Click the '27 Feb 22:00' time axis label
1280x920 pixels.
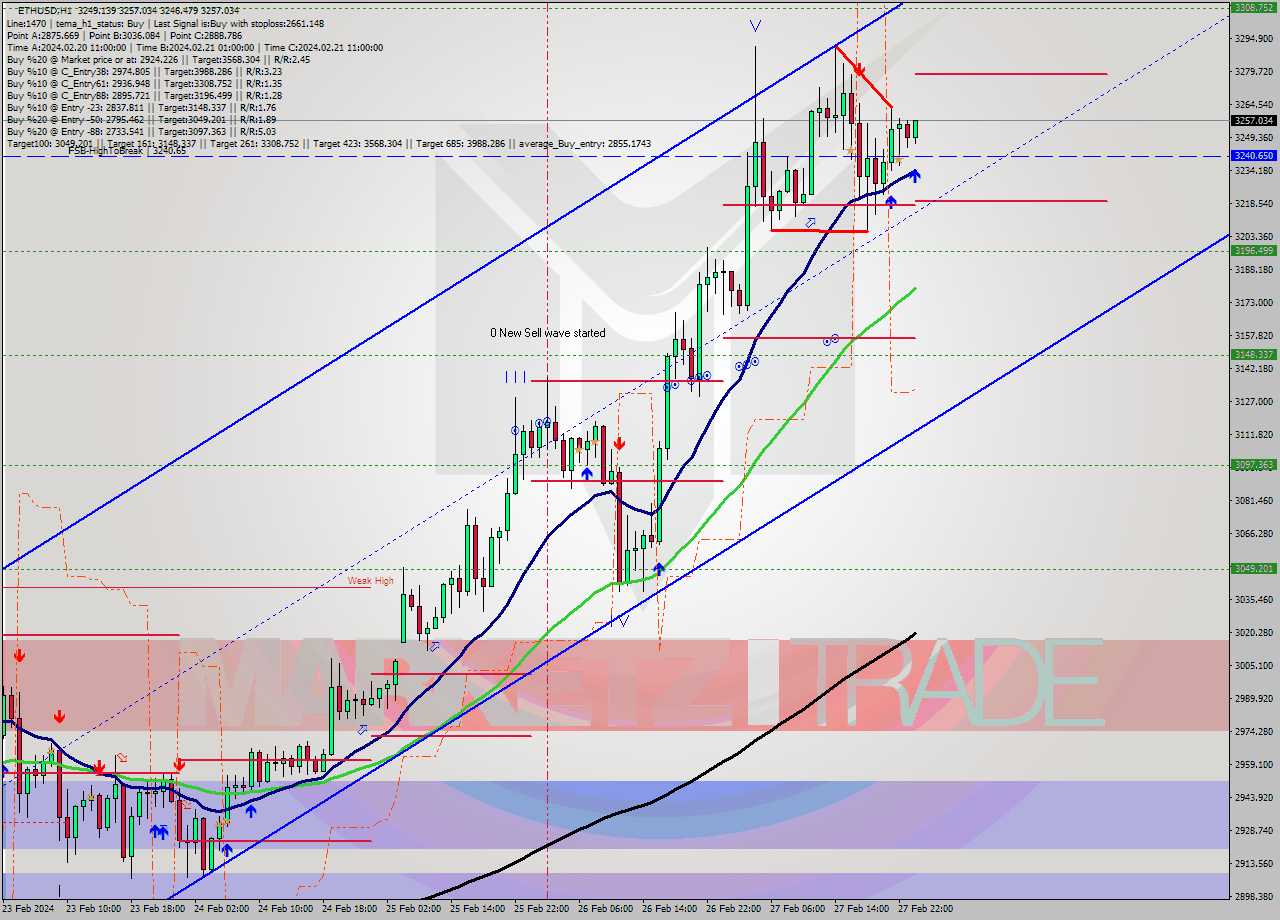coord(926,909)
